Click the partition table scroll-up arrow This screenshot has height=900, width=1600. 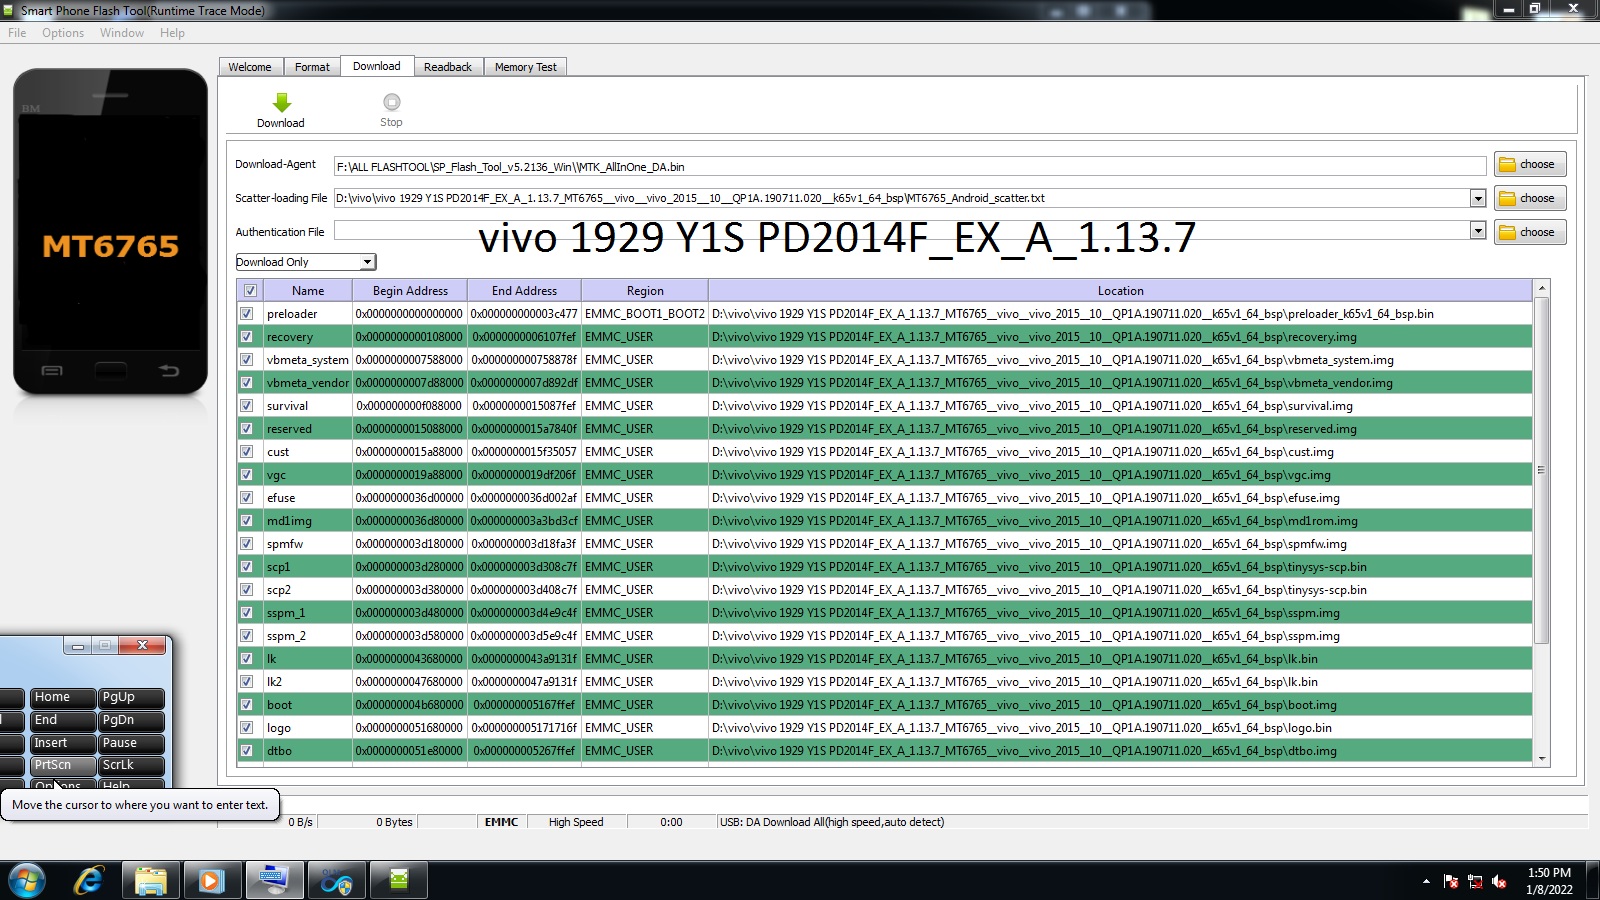pos(1542,288)
